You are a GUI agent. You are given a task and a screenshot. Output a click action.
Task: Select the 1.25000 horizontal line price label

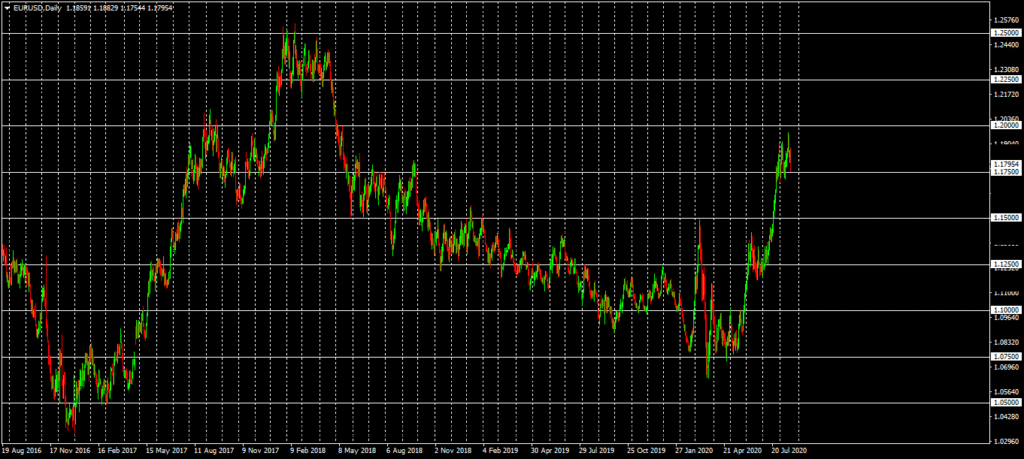[x=1006, y=33]
